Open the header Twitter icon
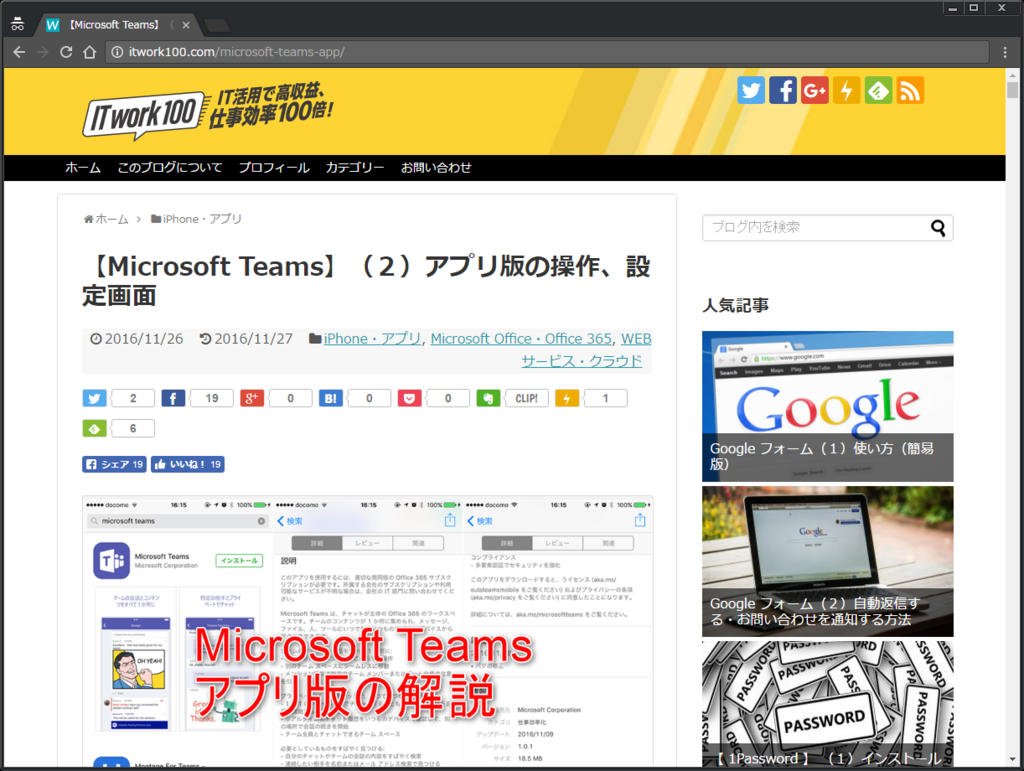The image size is (1024, 771). [751, 90]
